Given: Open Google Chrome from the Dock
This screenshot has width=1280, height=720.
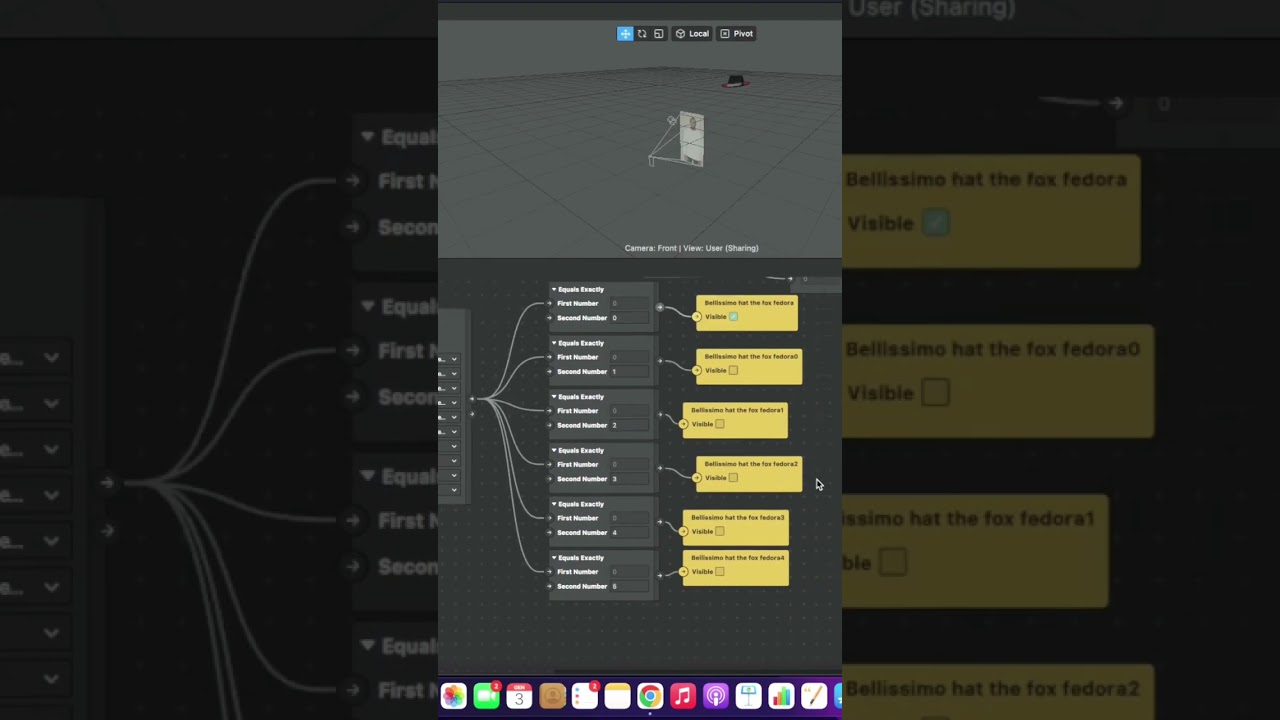Looking at the screenshot, I should (x=650, y=696).
